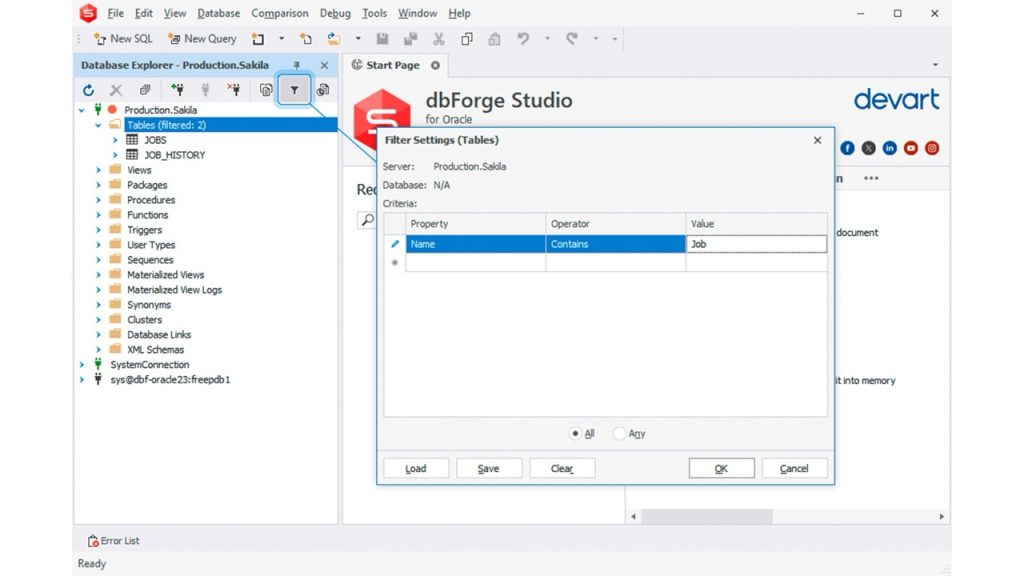Switch to the Start Page tab

[395, 64]
